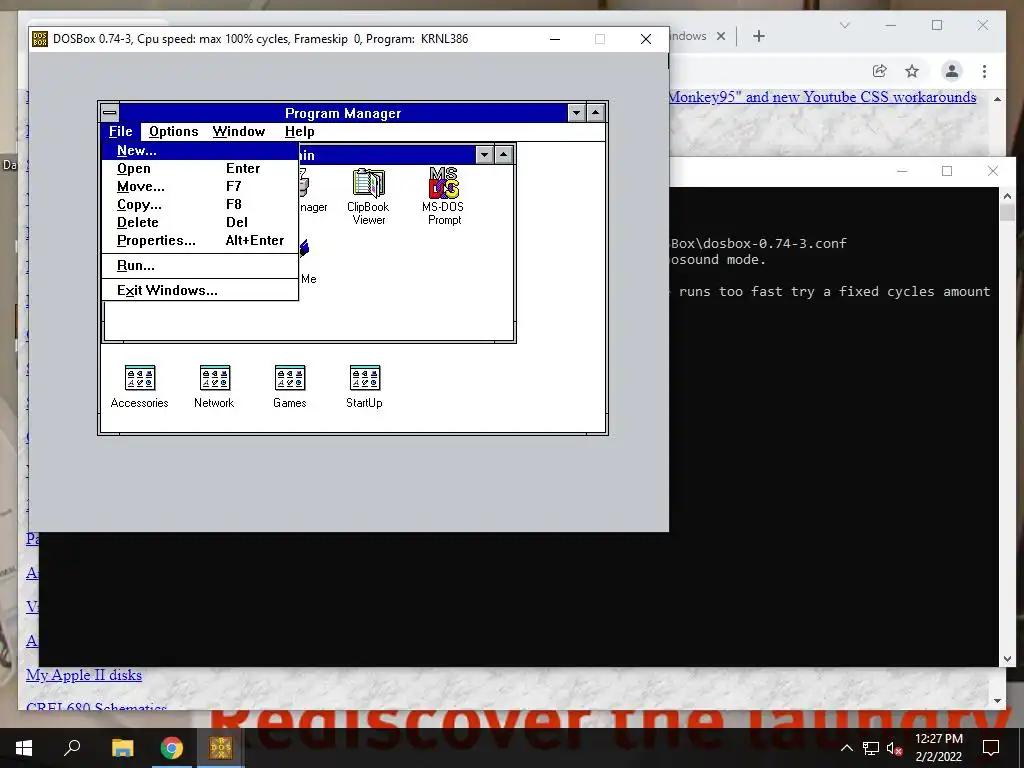The image size is (1024, 768).
Task: Open Chrome three-dot menu
Action: coord(984,71)
